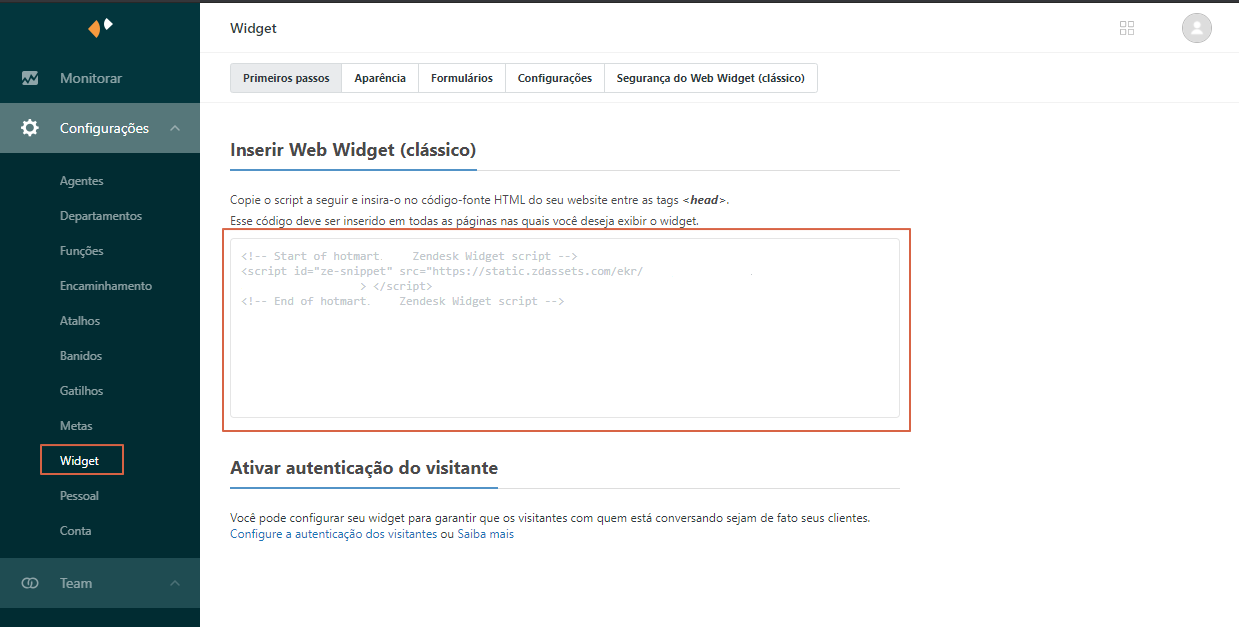The height and width of the screenshot is (627, 1239).
Task: Select Widget in the sidebar
Action: coord(80,461)
